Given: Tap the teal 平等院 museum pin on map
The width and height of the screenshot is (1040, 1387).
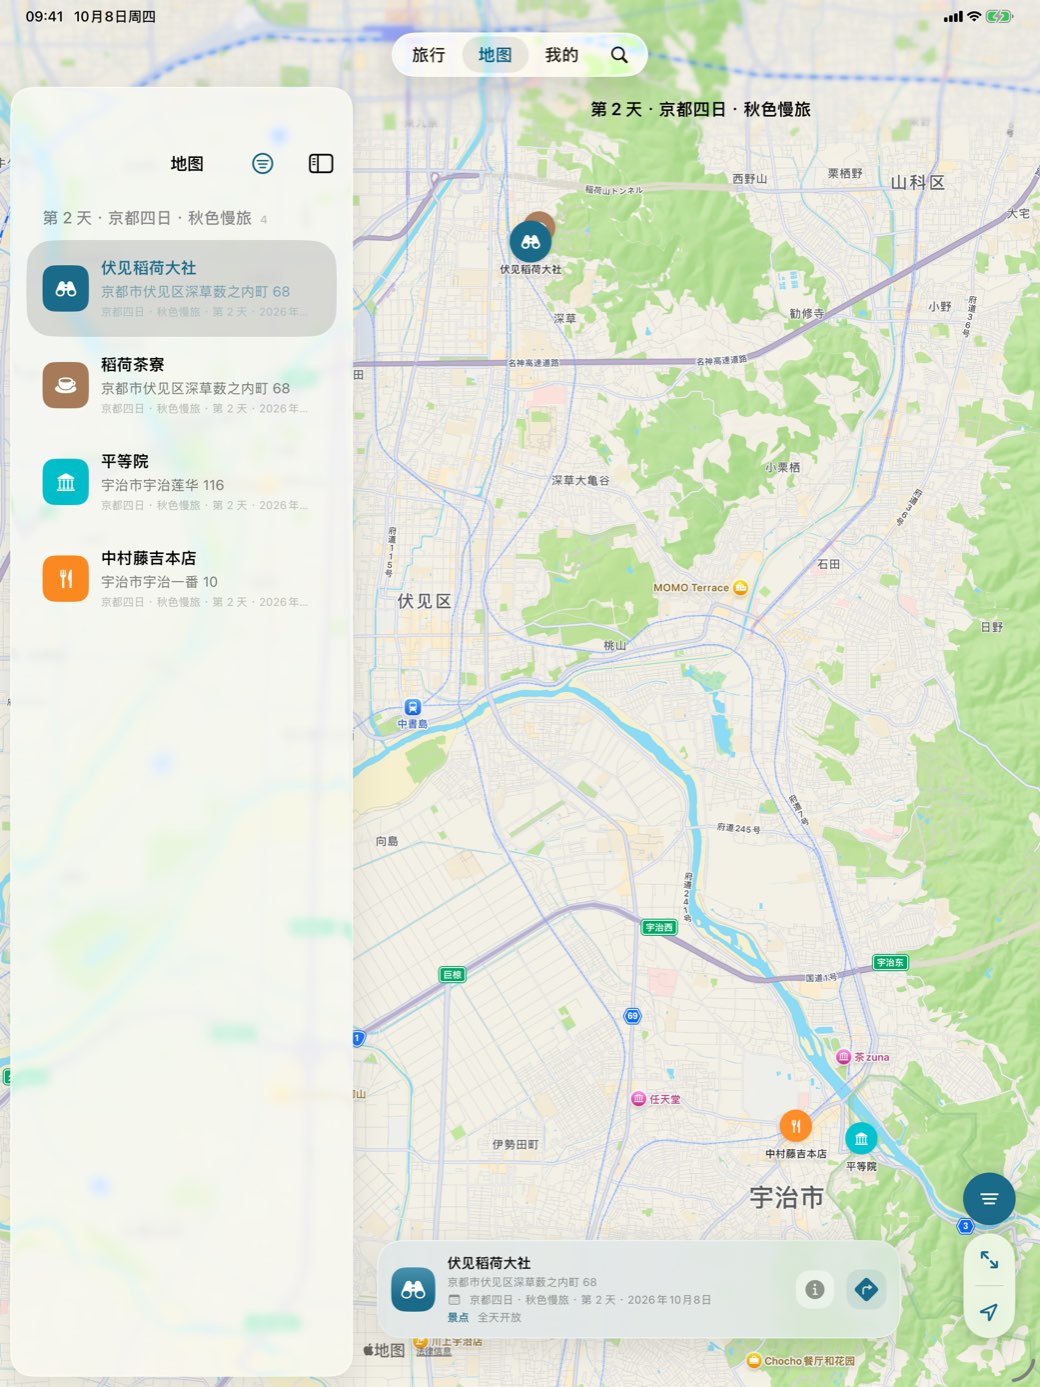Looking at the screenshot, I should click(861, 1138).
